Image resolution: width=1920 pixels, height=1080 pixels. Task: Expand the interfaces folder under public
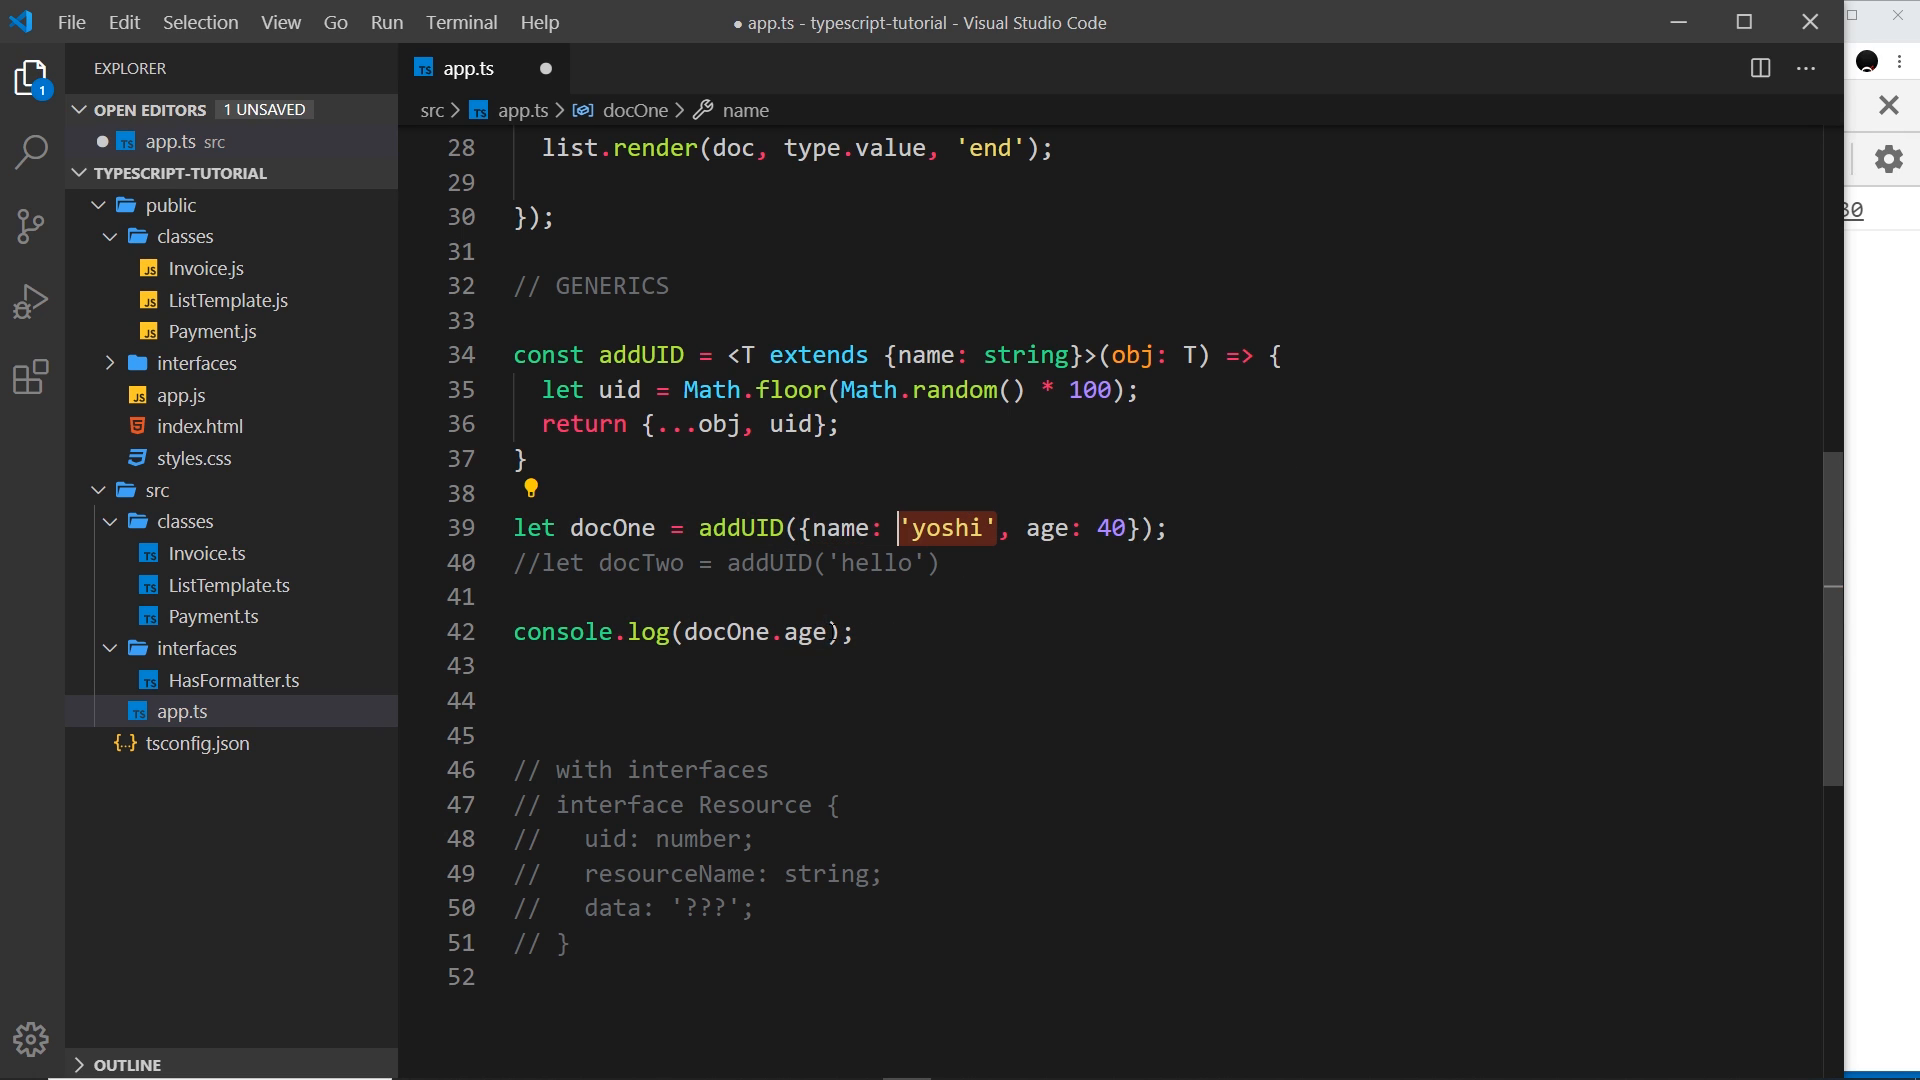(x=110, y=363)
